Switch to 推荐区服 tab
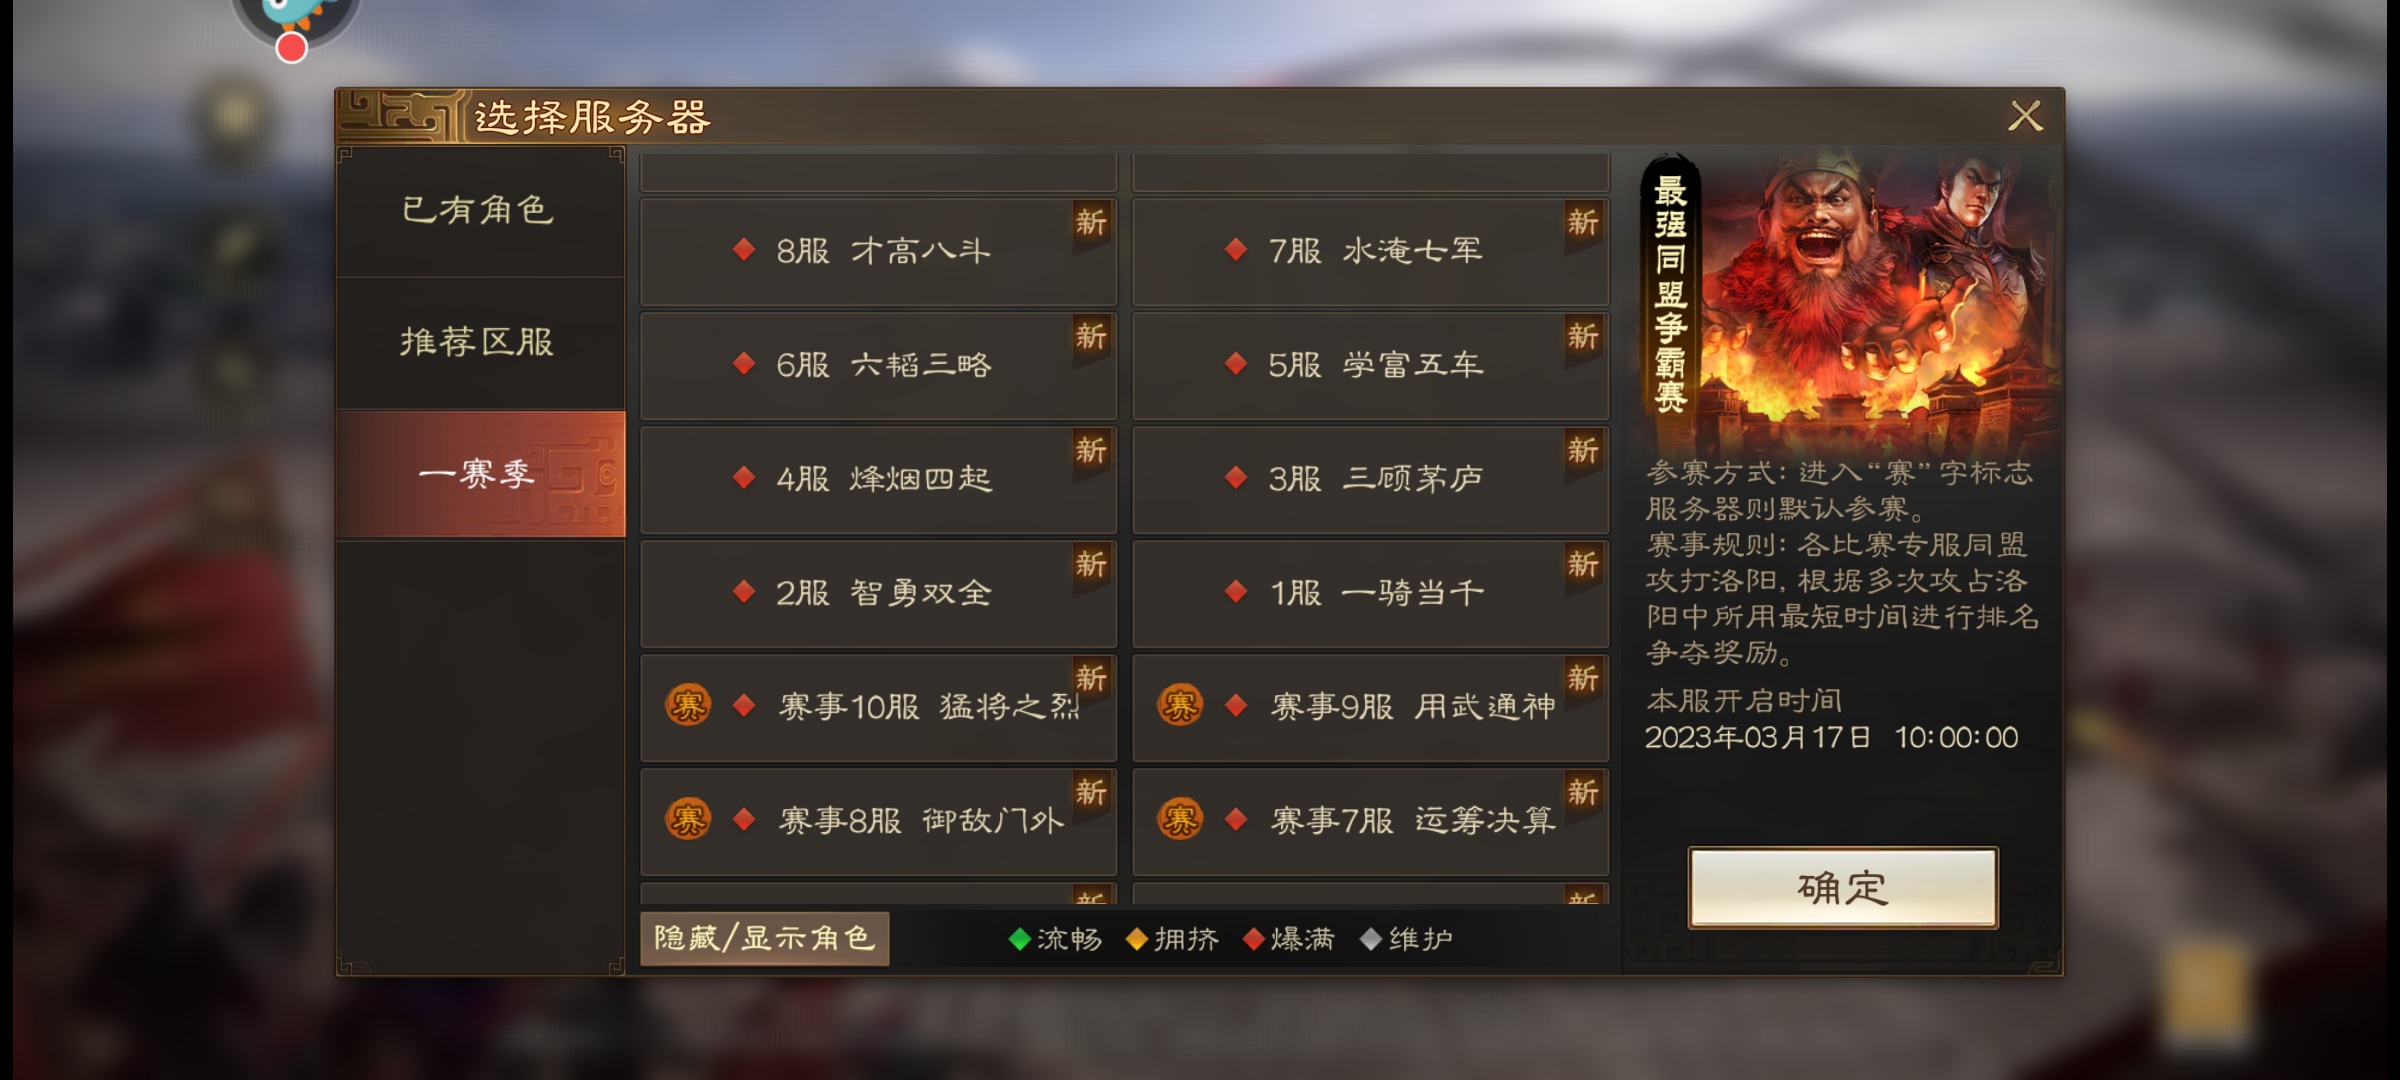Image resolution: width=2400 pixels, height=1080 pixels. tap(480, 343)
